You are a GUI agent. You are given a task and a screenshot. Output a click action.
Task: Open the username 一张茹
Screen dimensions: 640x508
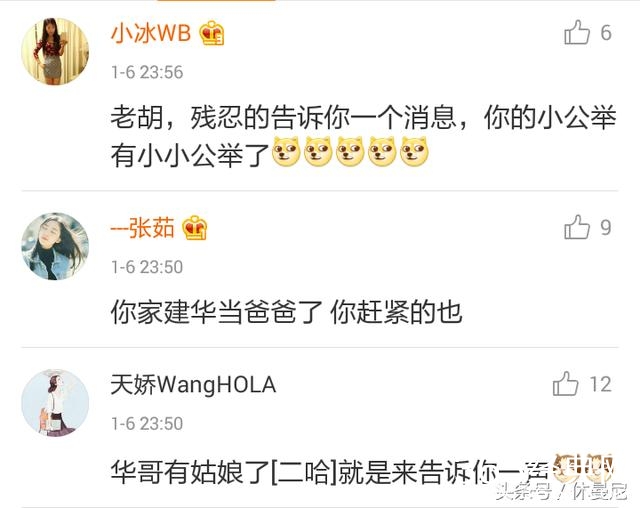click(142, 228)
